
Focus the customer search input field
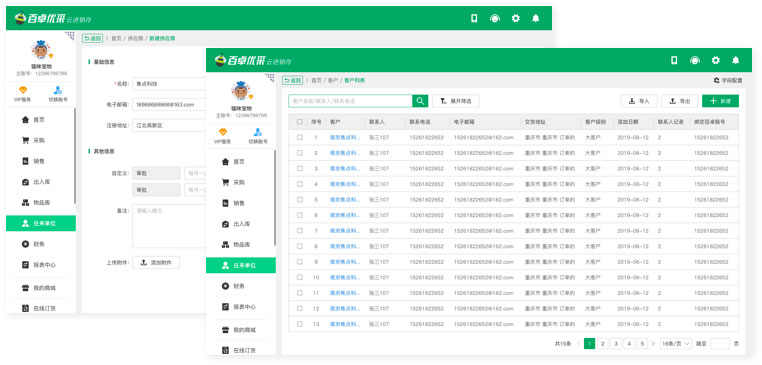point(350,101)
